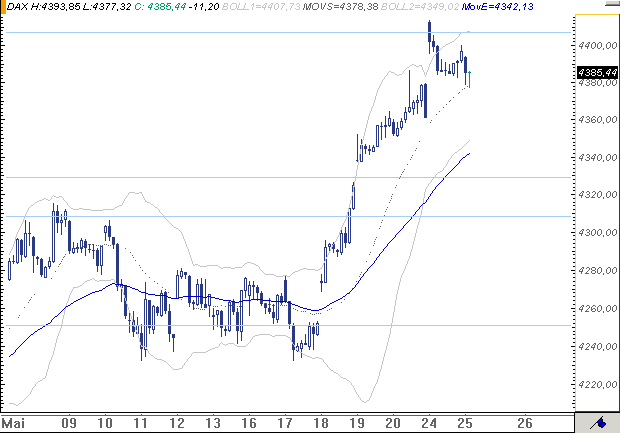Image resolution: width=620 pixels, height=433 pixels.
Task: Click date 10 on the time axis
Action: 105,424
